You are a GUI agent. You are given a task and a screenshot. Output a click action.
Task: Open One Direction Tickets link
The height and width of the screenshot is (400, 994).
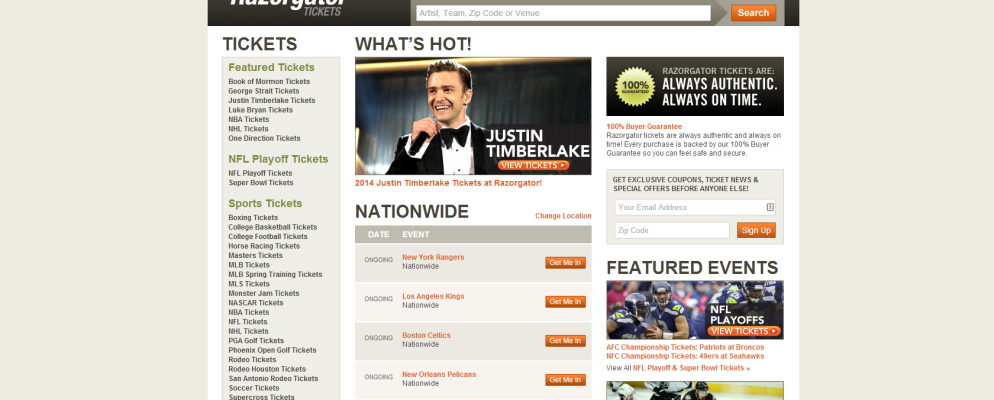click(x=264, y=139)
